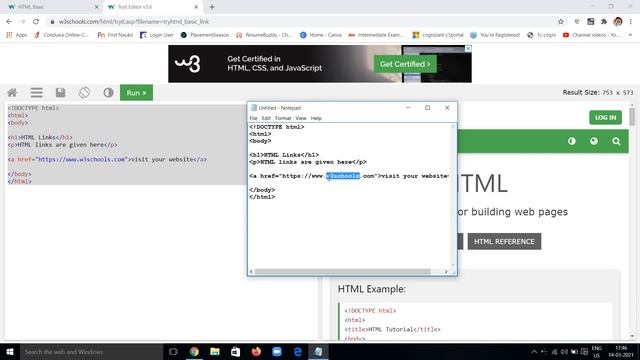Open Notepad's View menu
The image size is (640, 360).
click(x=301, y=118)
